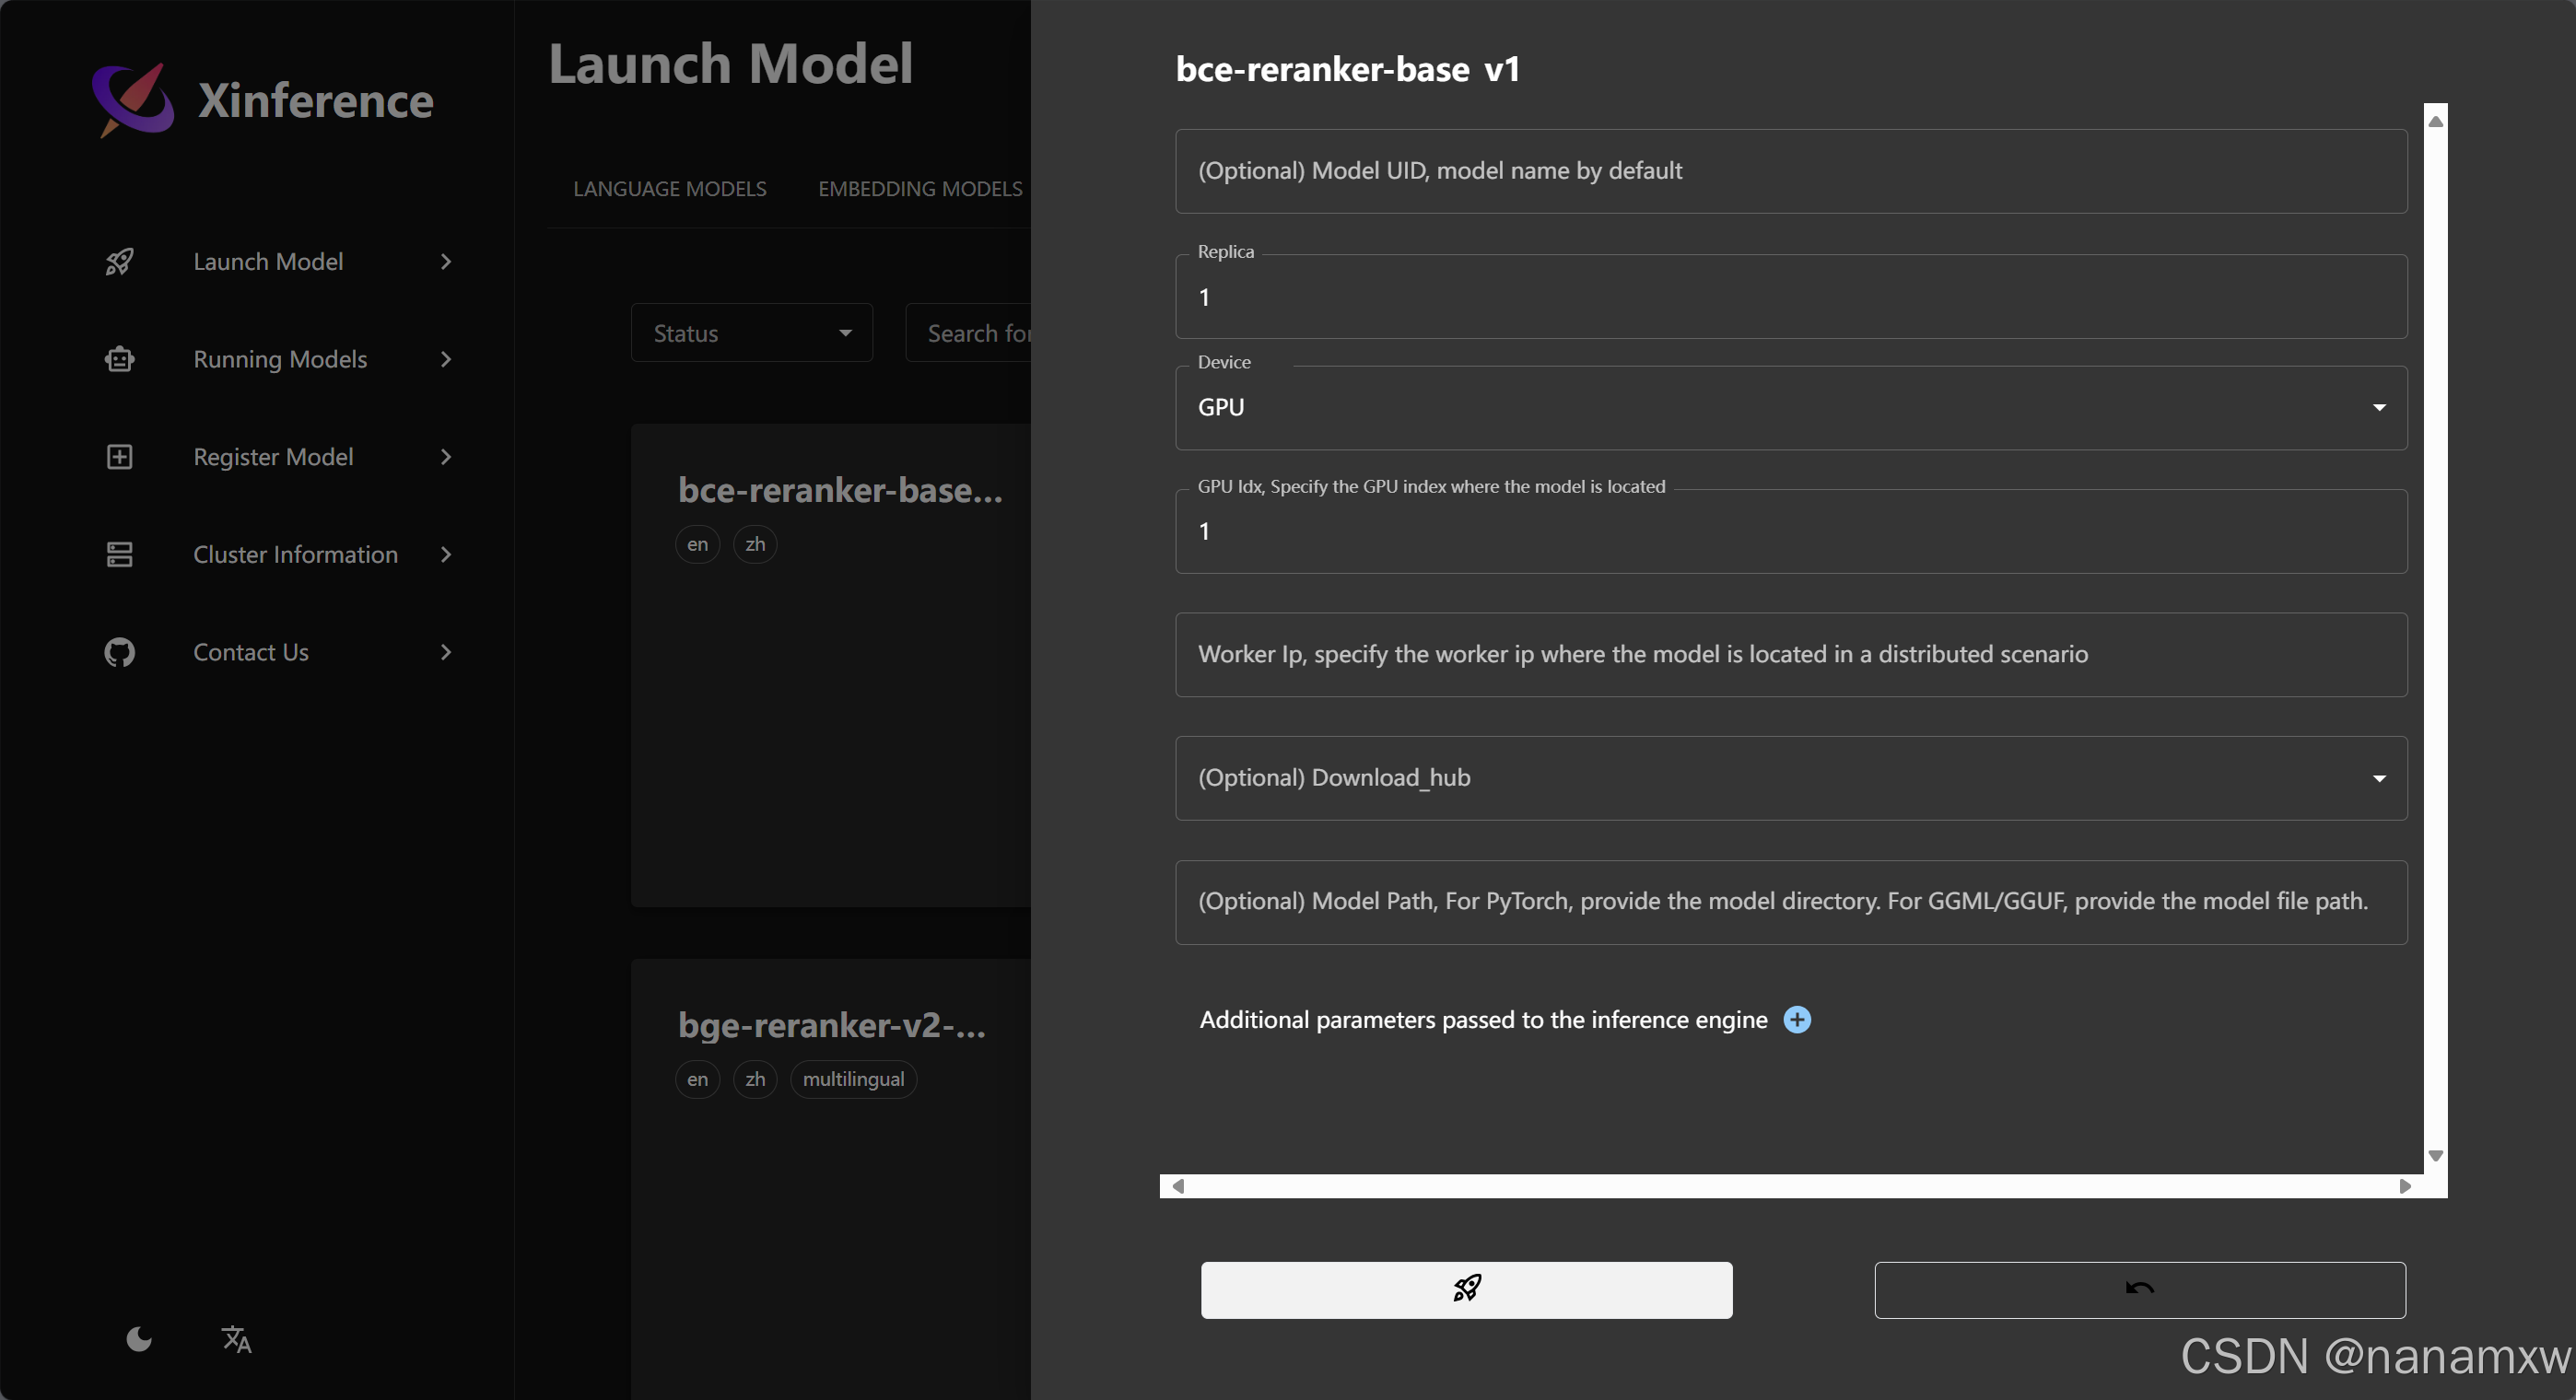The image size is (2576, 1400).
Task: Expand Launch Model sidebar chevron
Action: [446, 262]
